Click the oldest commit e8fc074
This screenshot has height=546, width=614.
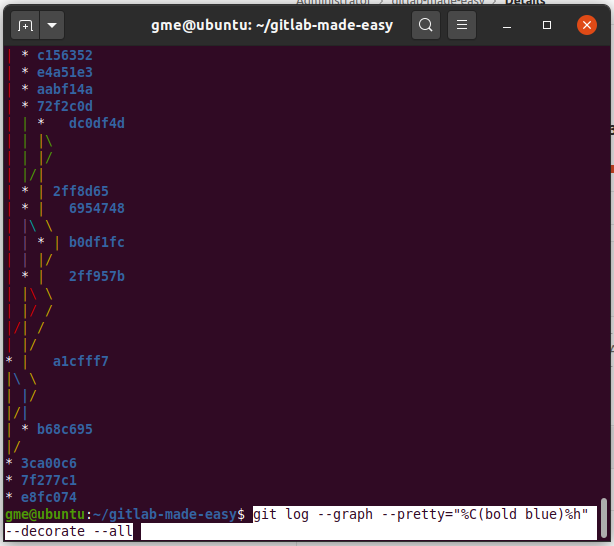(x=49, y=497)
